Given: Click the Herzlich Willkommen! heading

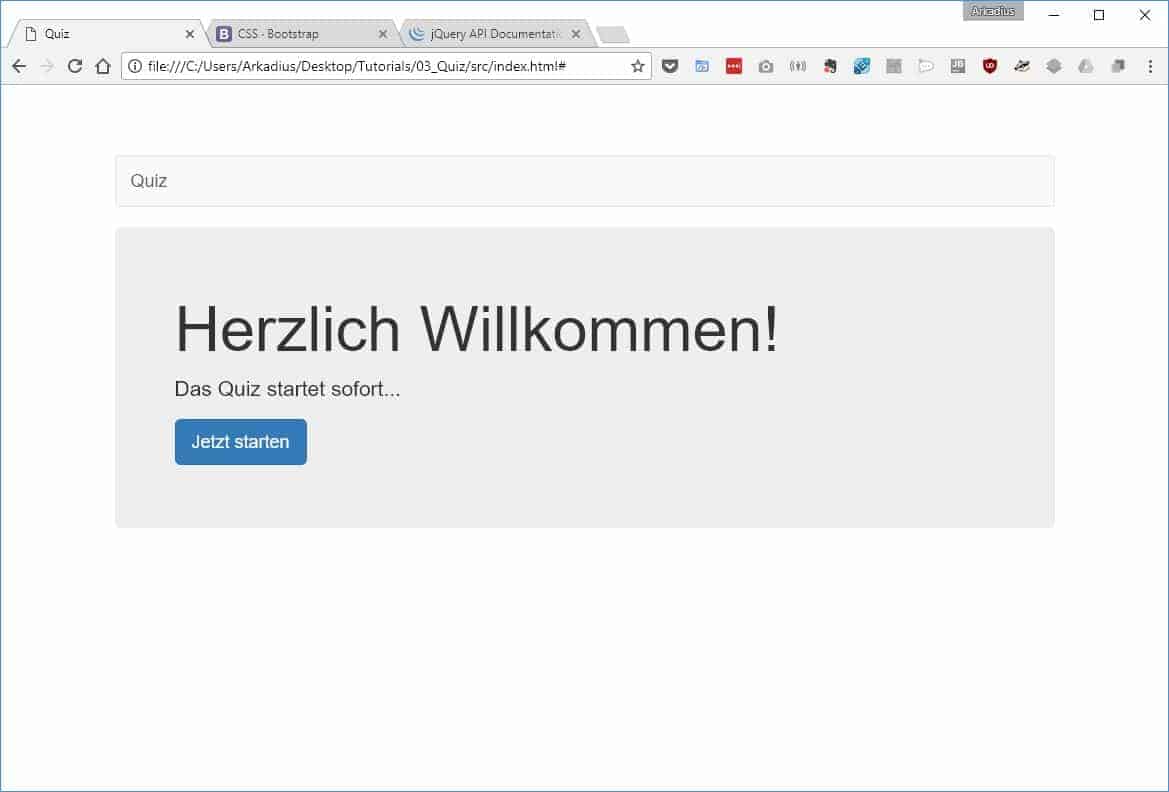Looking at the screenshot, I should pos(476,329).
